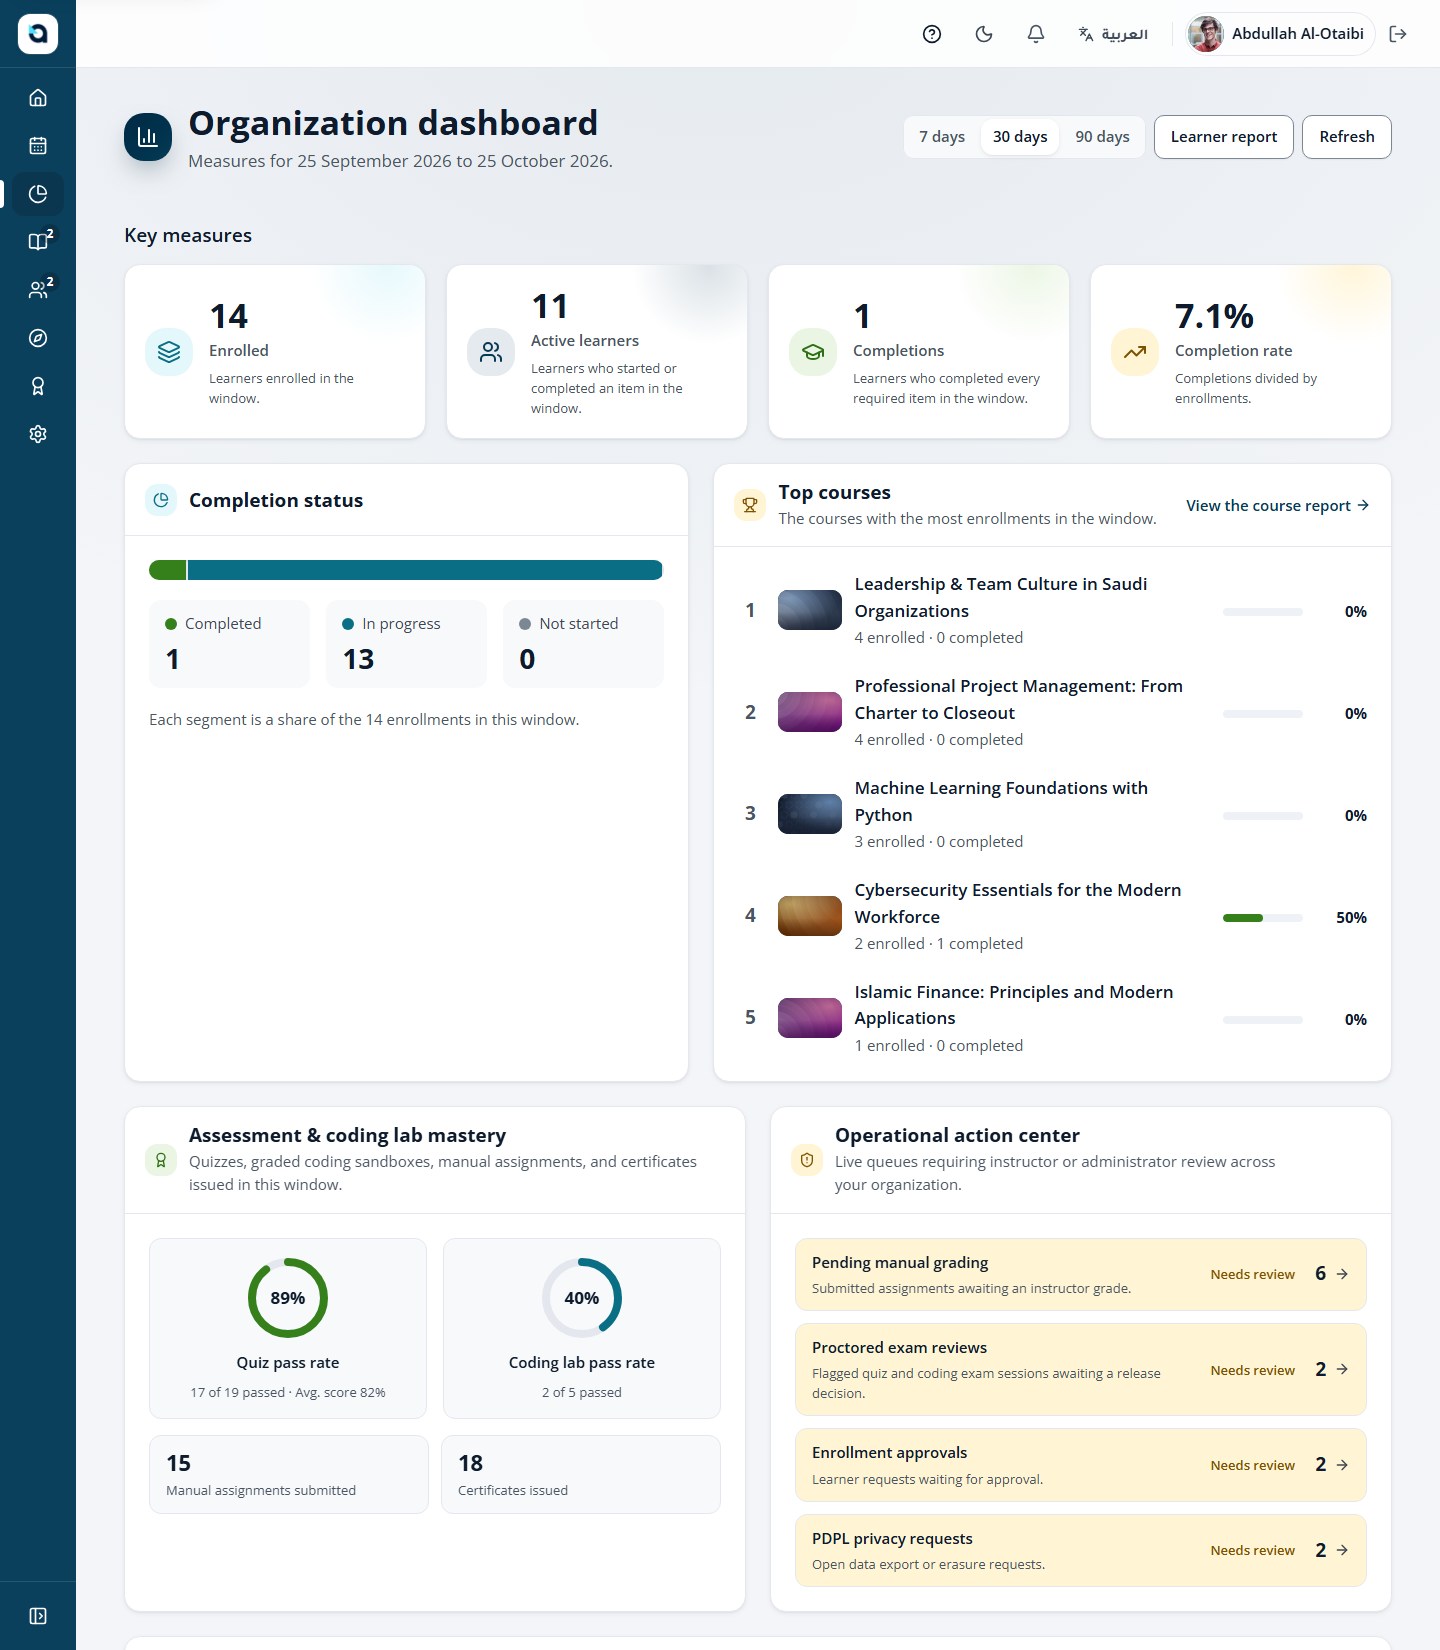Open the Home icon in sidebar

pyautogui.click(x=38, y=98)
